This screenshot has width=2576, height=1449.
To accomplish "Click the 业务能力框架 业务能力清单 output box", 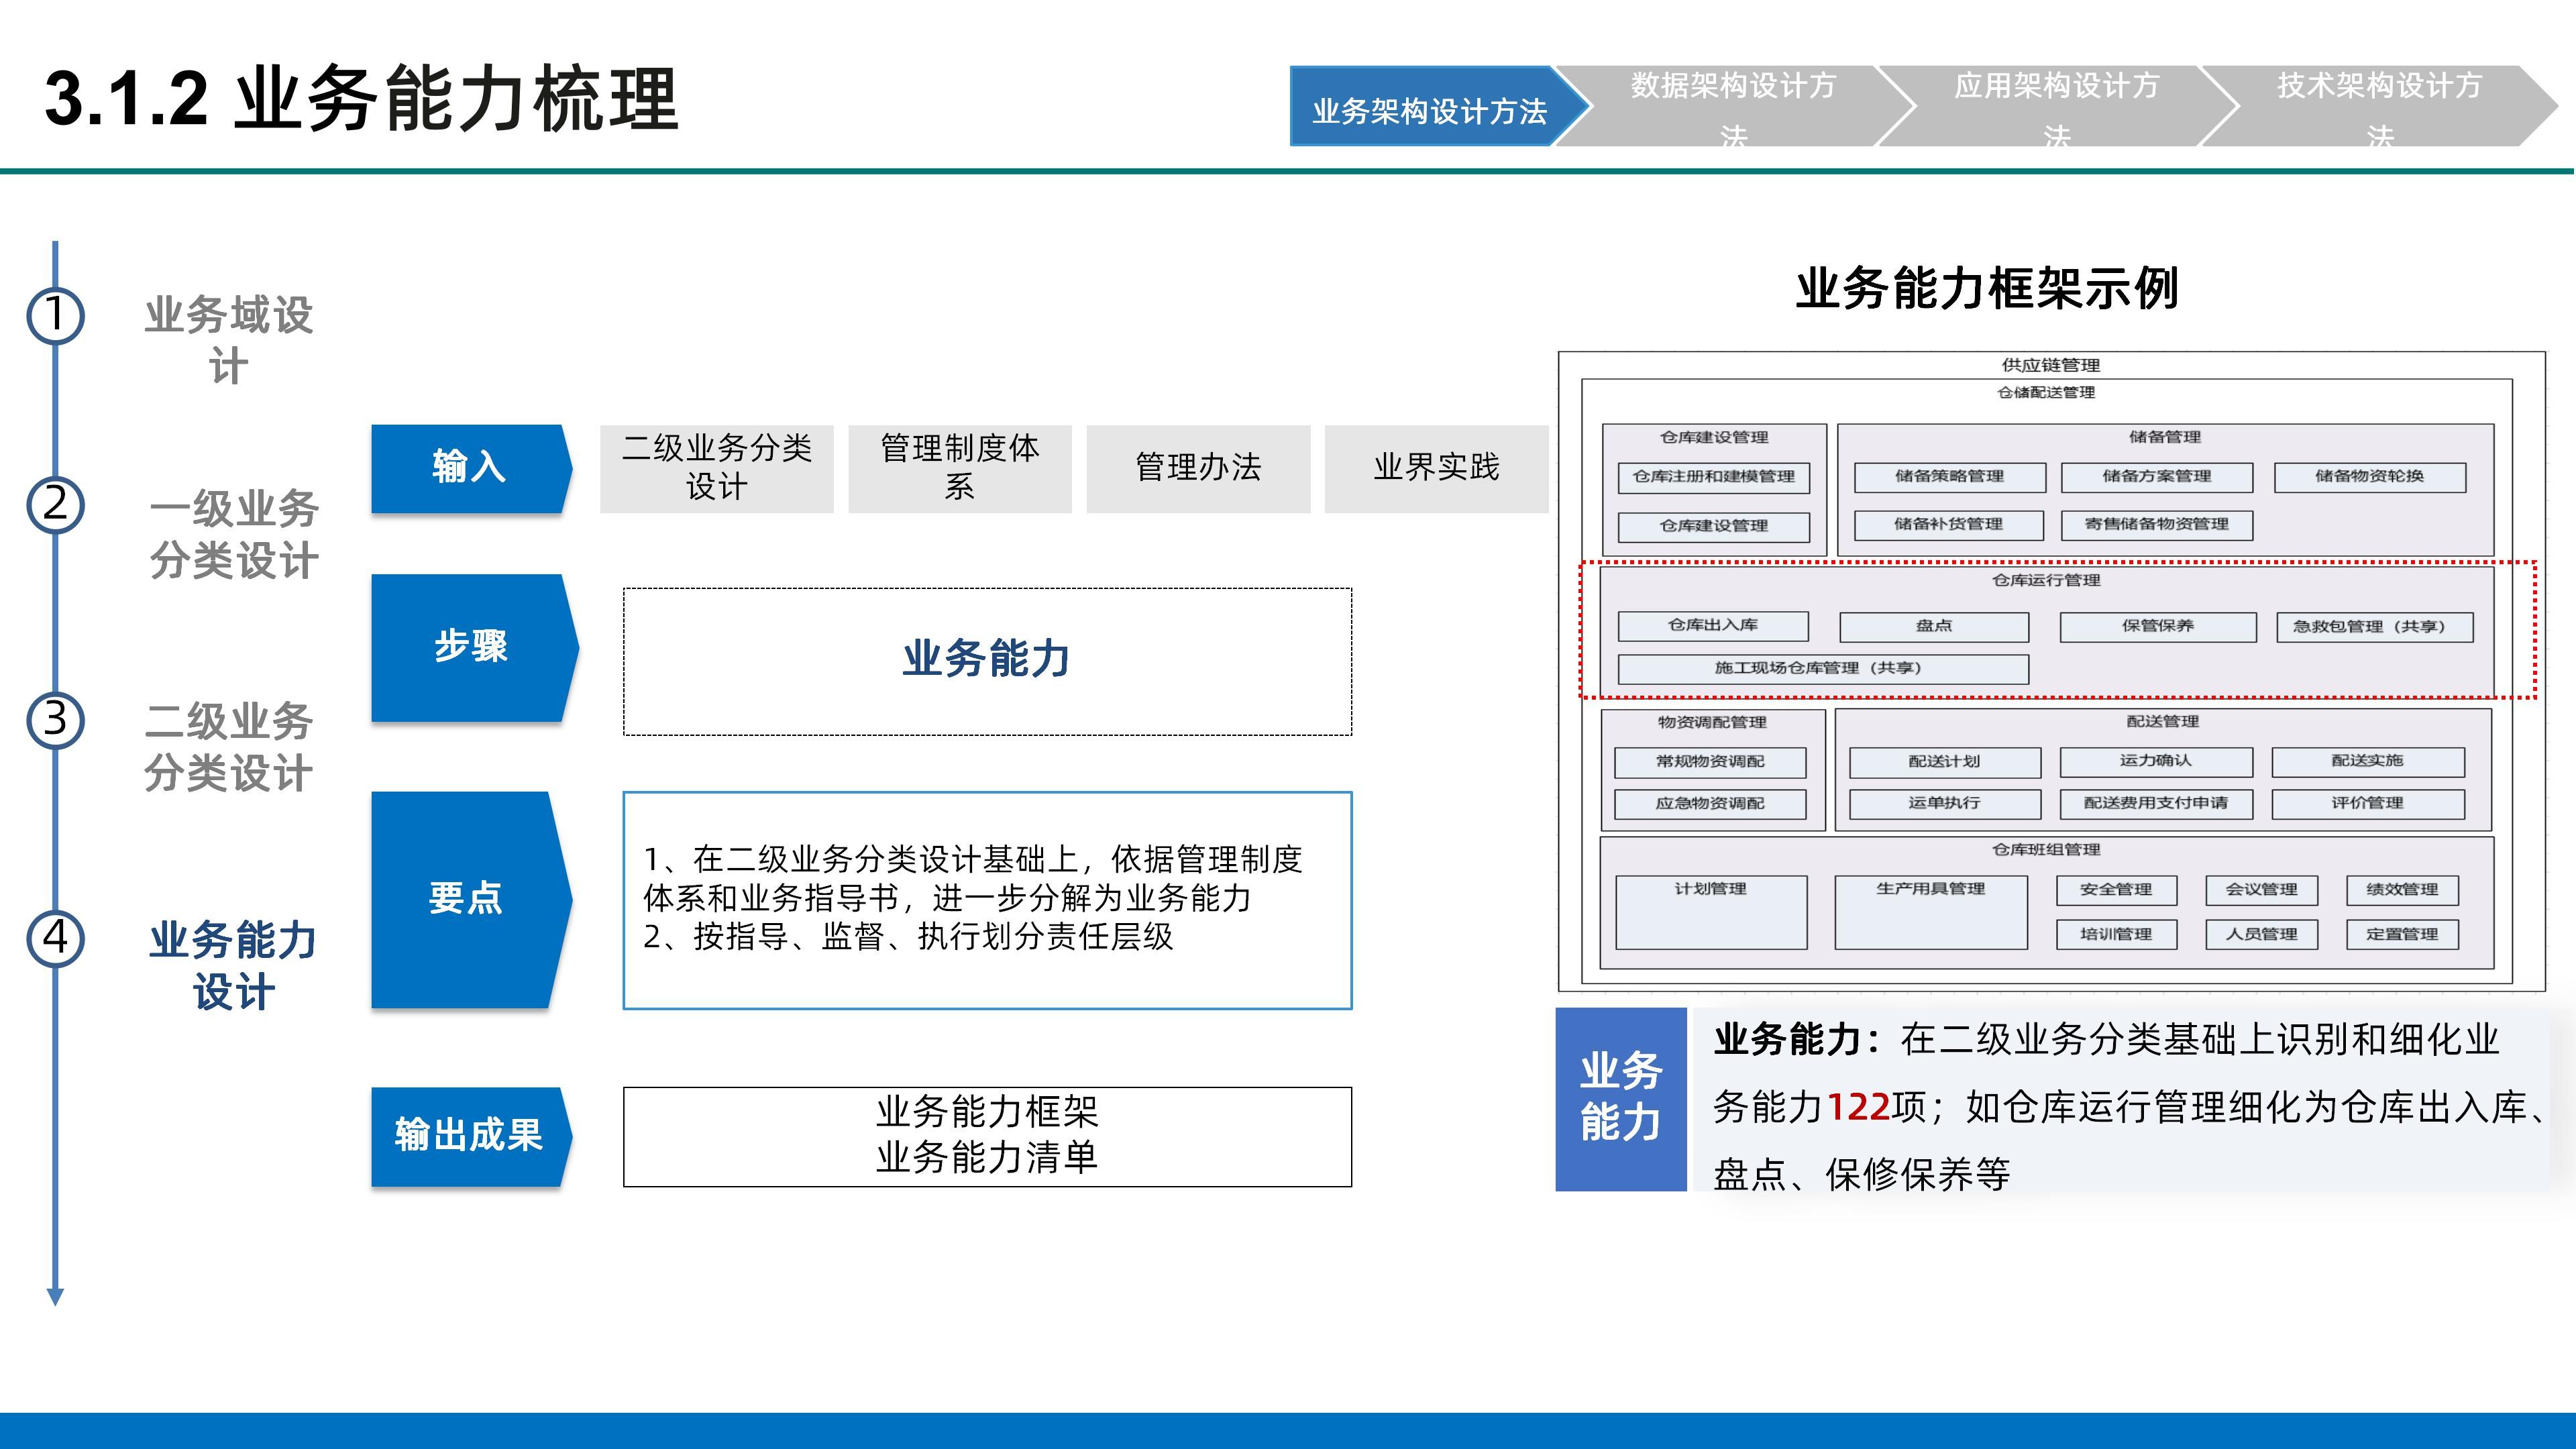I will click(988, 1137).
